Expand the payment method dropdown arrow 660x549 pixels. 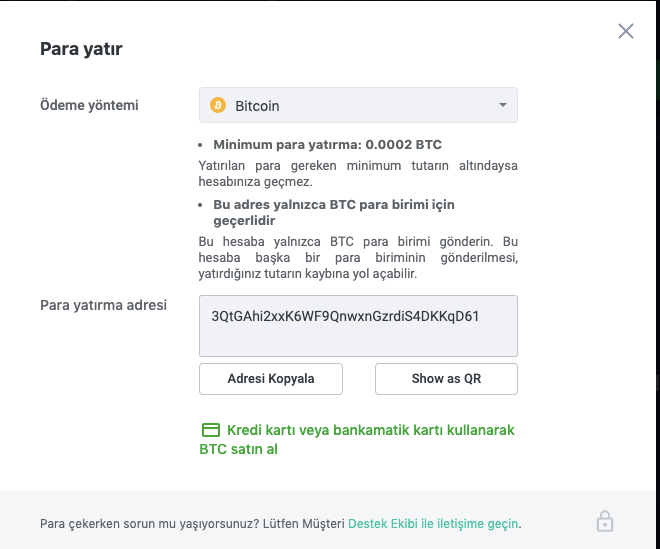click(x=503, y=105)
